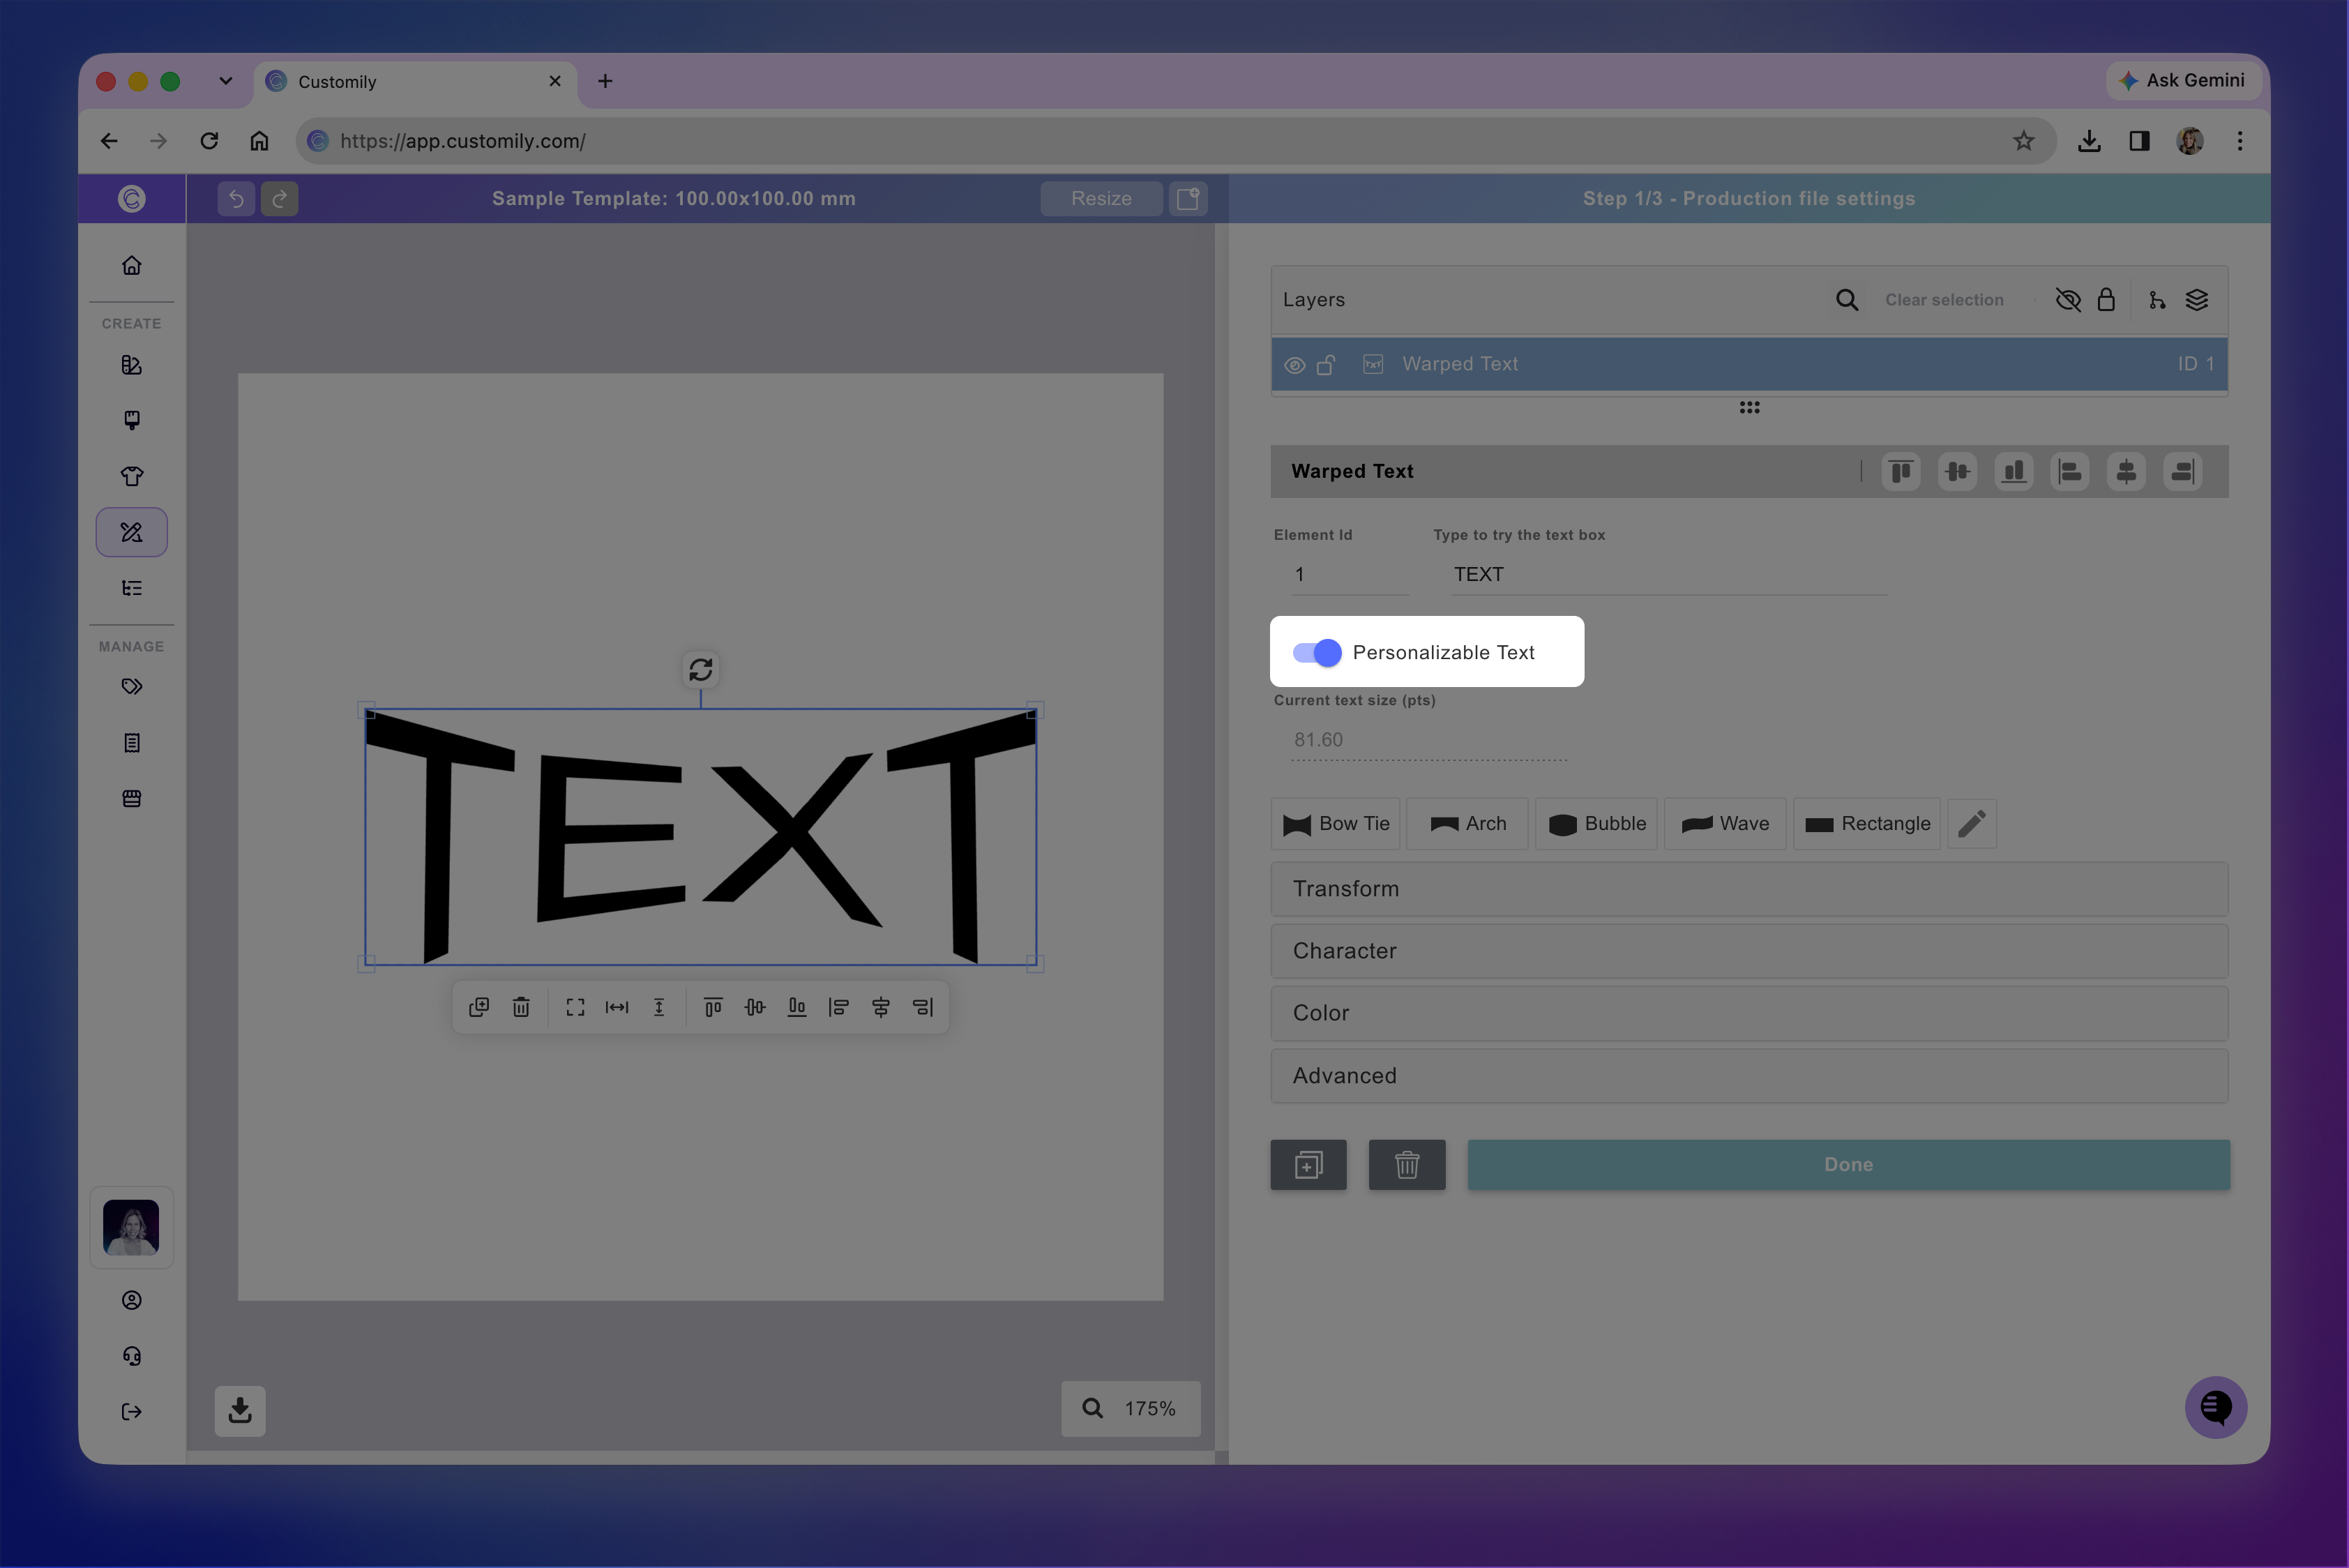This screenshot has height=1568, width=2349.
Task: Download the canvas with bottom-left download button
Action: tap(240, 1410)
